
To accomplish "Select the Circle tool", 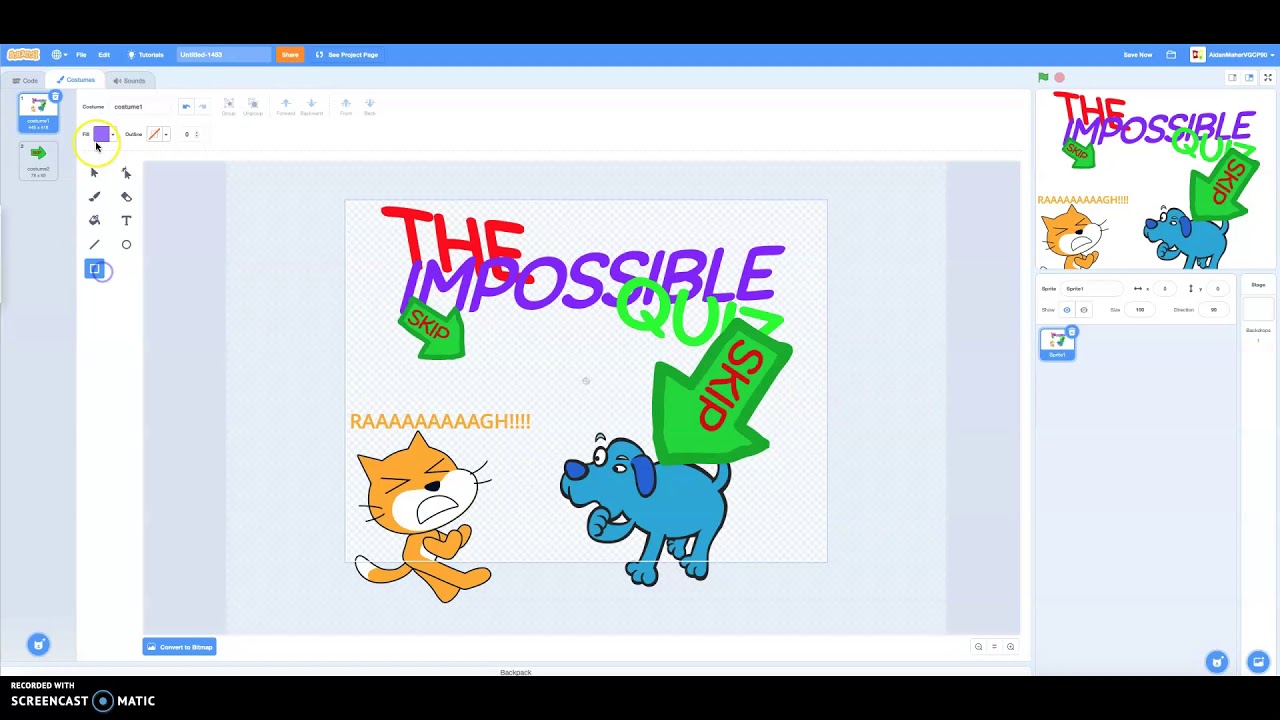I will click(x=126, y=245).
